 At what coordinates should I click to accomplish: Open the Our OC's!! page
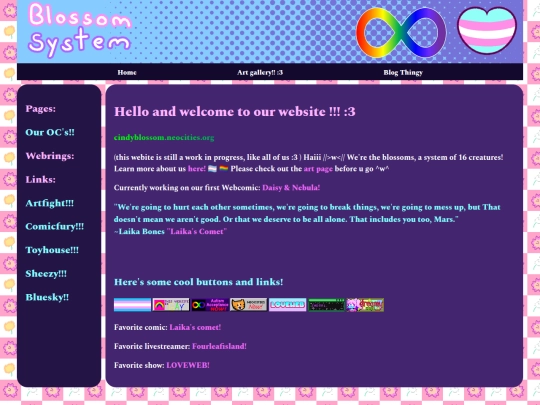click(x=50, y=132)
